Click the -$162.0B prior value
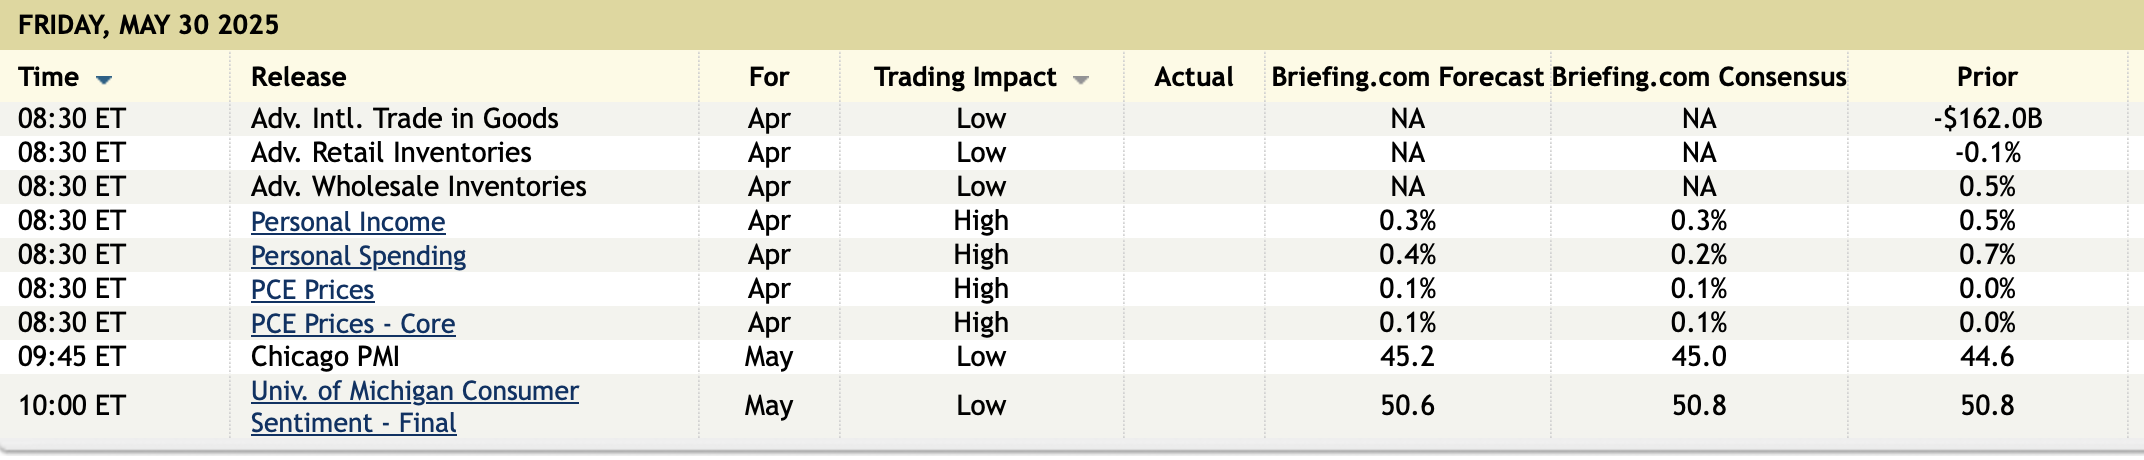 coord(1987,119)
